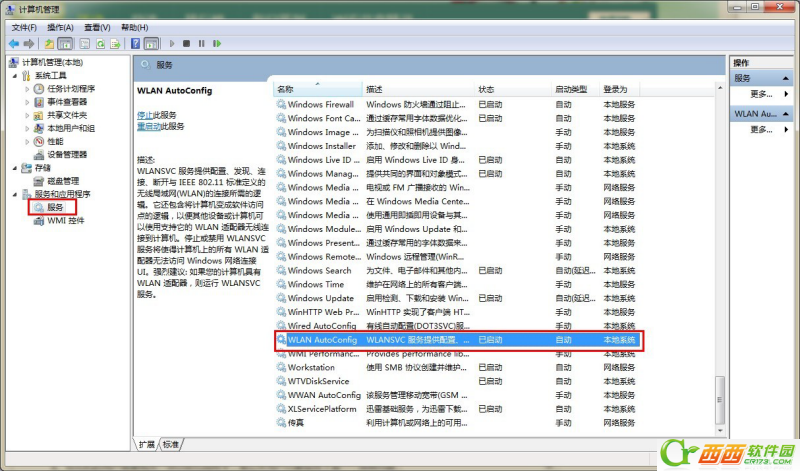Click the 事件查看器 icon in tree

point(39,102)
